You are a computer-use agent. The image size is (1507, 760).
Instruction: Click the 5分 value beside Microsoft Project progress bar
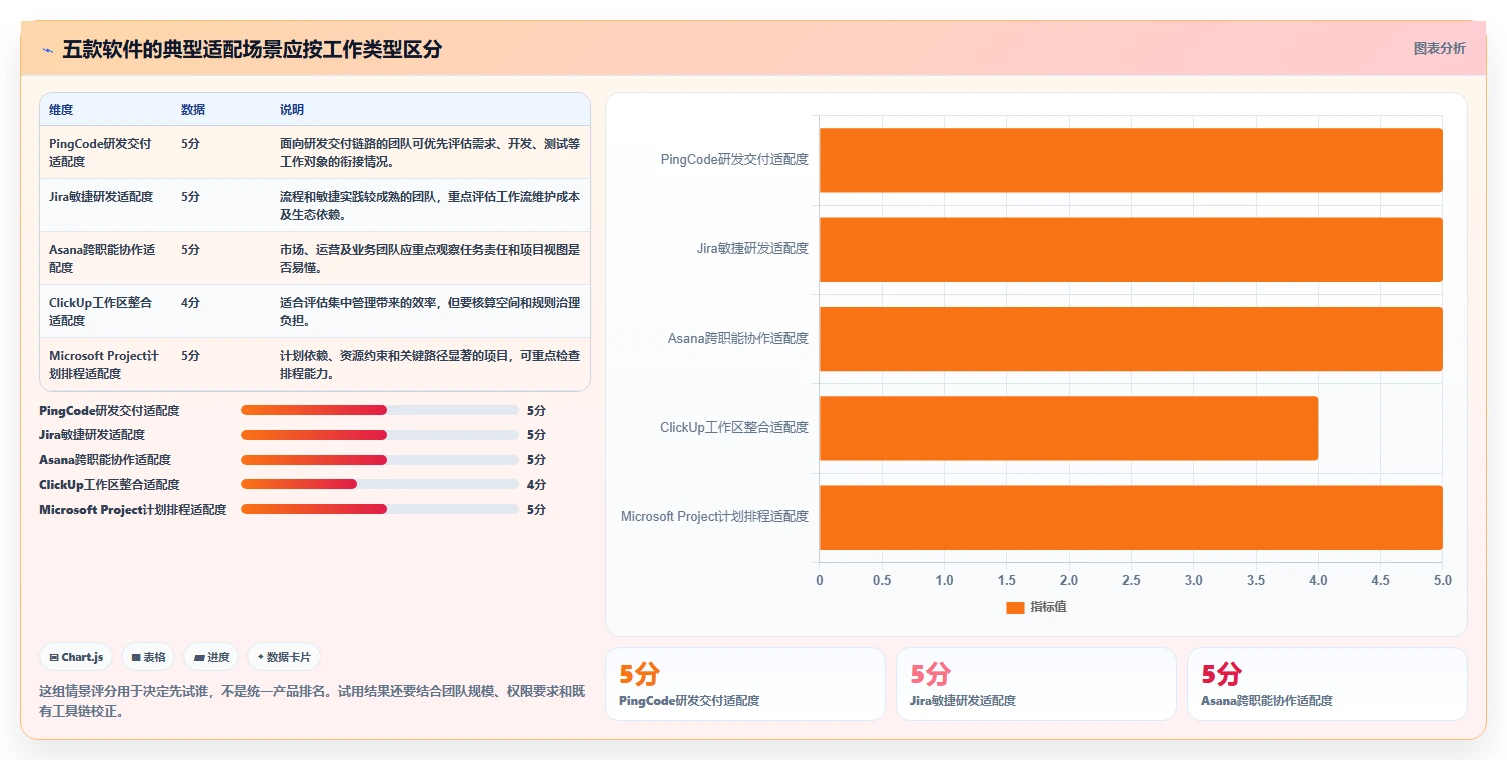[x=536, y=509]
